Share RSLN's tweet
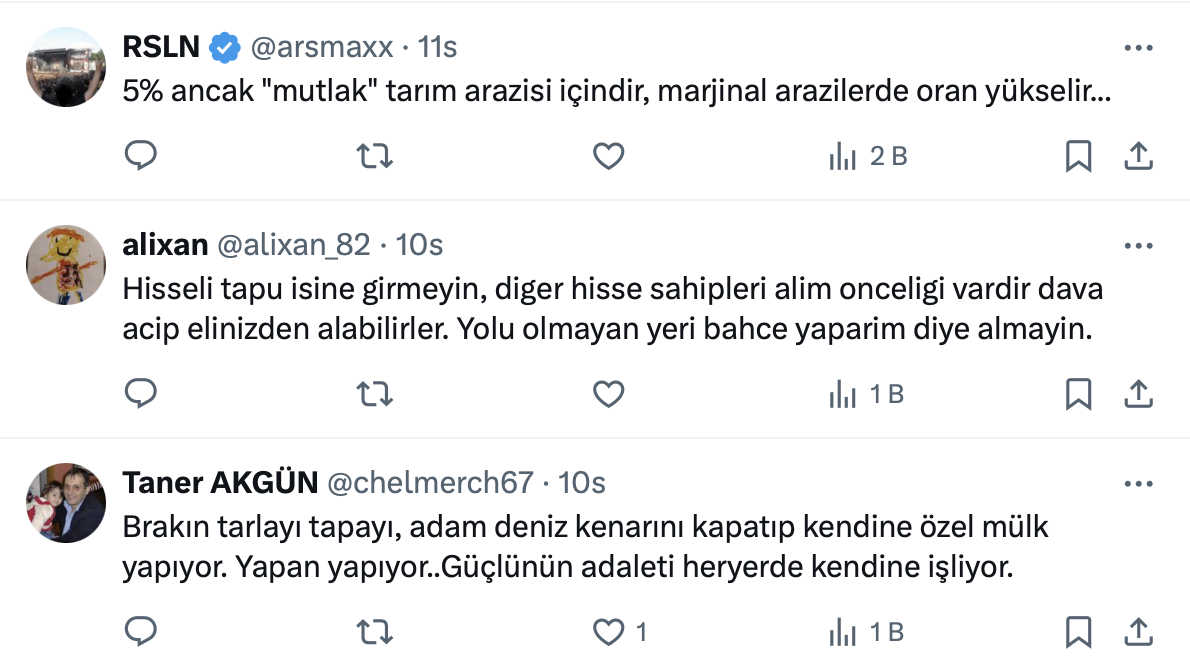The height and width of the screenshot is (670, 1190). pyautogui.click(x=1139, y=156)
